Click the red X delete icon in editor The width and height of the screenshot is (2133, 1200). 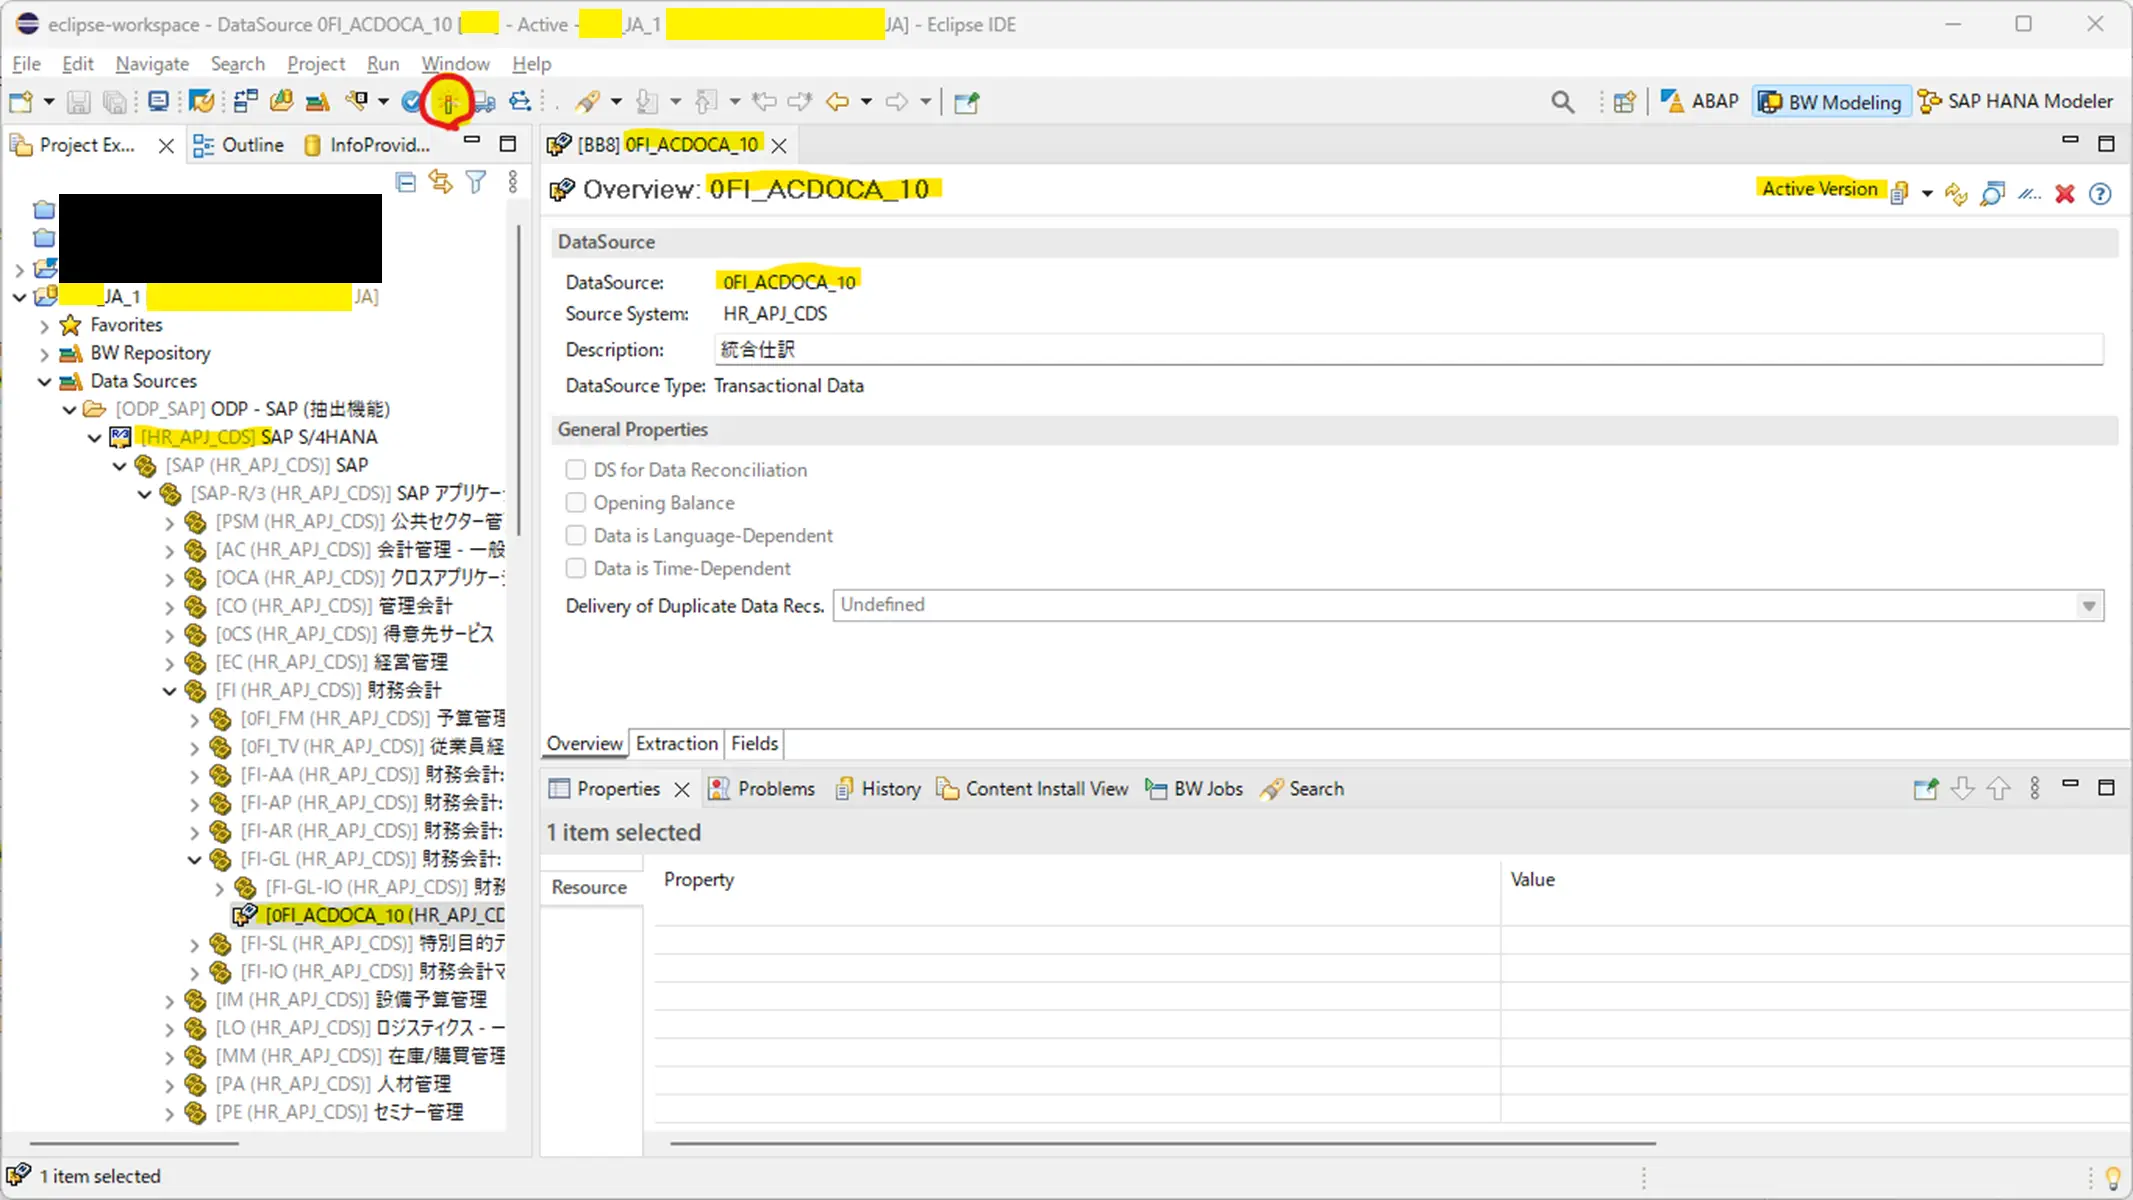click(x=2064, y=194)
